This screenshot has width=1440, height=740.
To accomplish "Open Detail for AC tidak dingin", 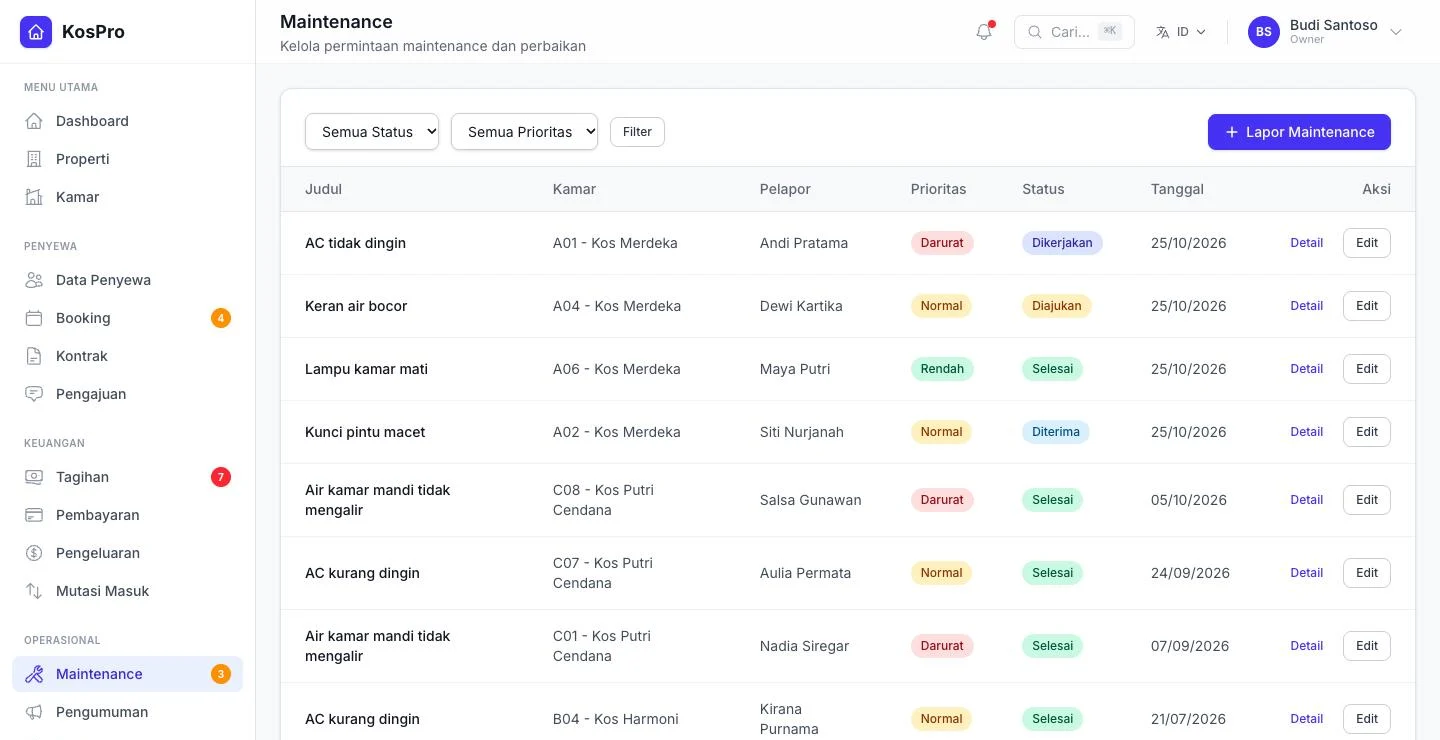I will pos(1306,243).
